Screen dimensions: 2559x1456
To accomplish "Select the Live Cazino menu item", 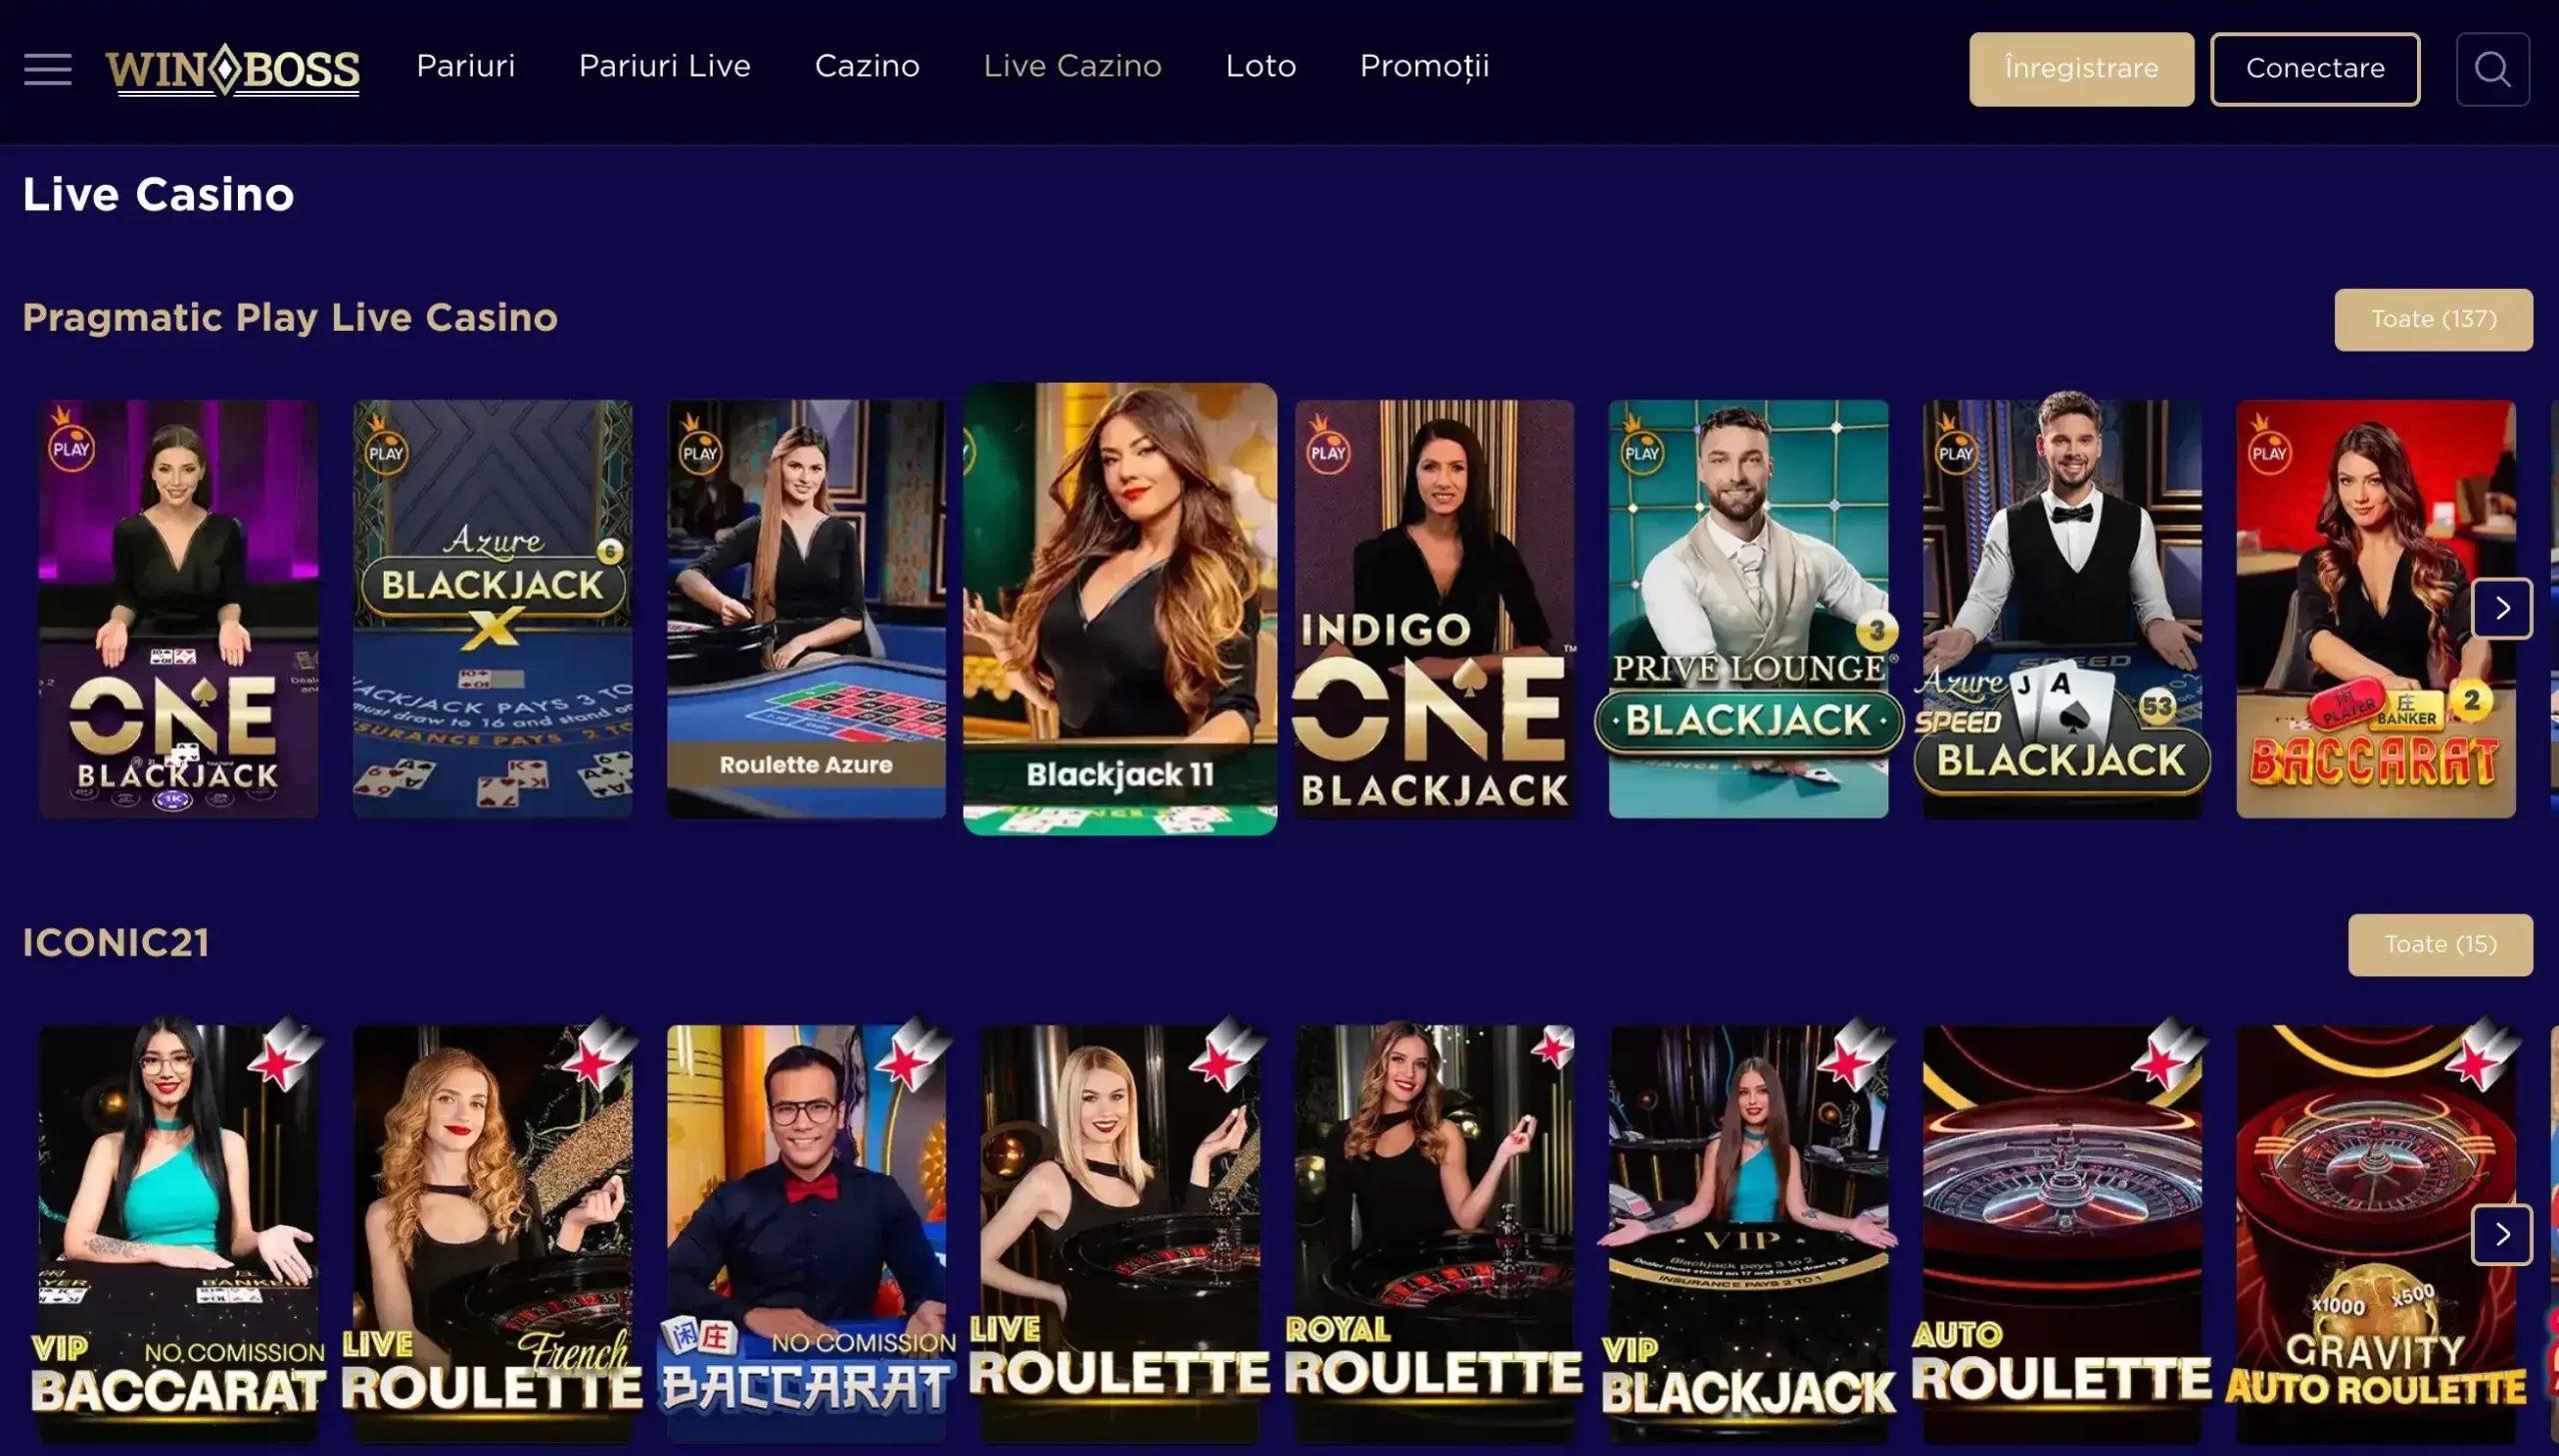I will tap(1072, 66).
